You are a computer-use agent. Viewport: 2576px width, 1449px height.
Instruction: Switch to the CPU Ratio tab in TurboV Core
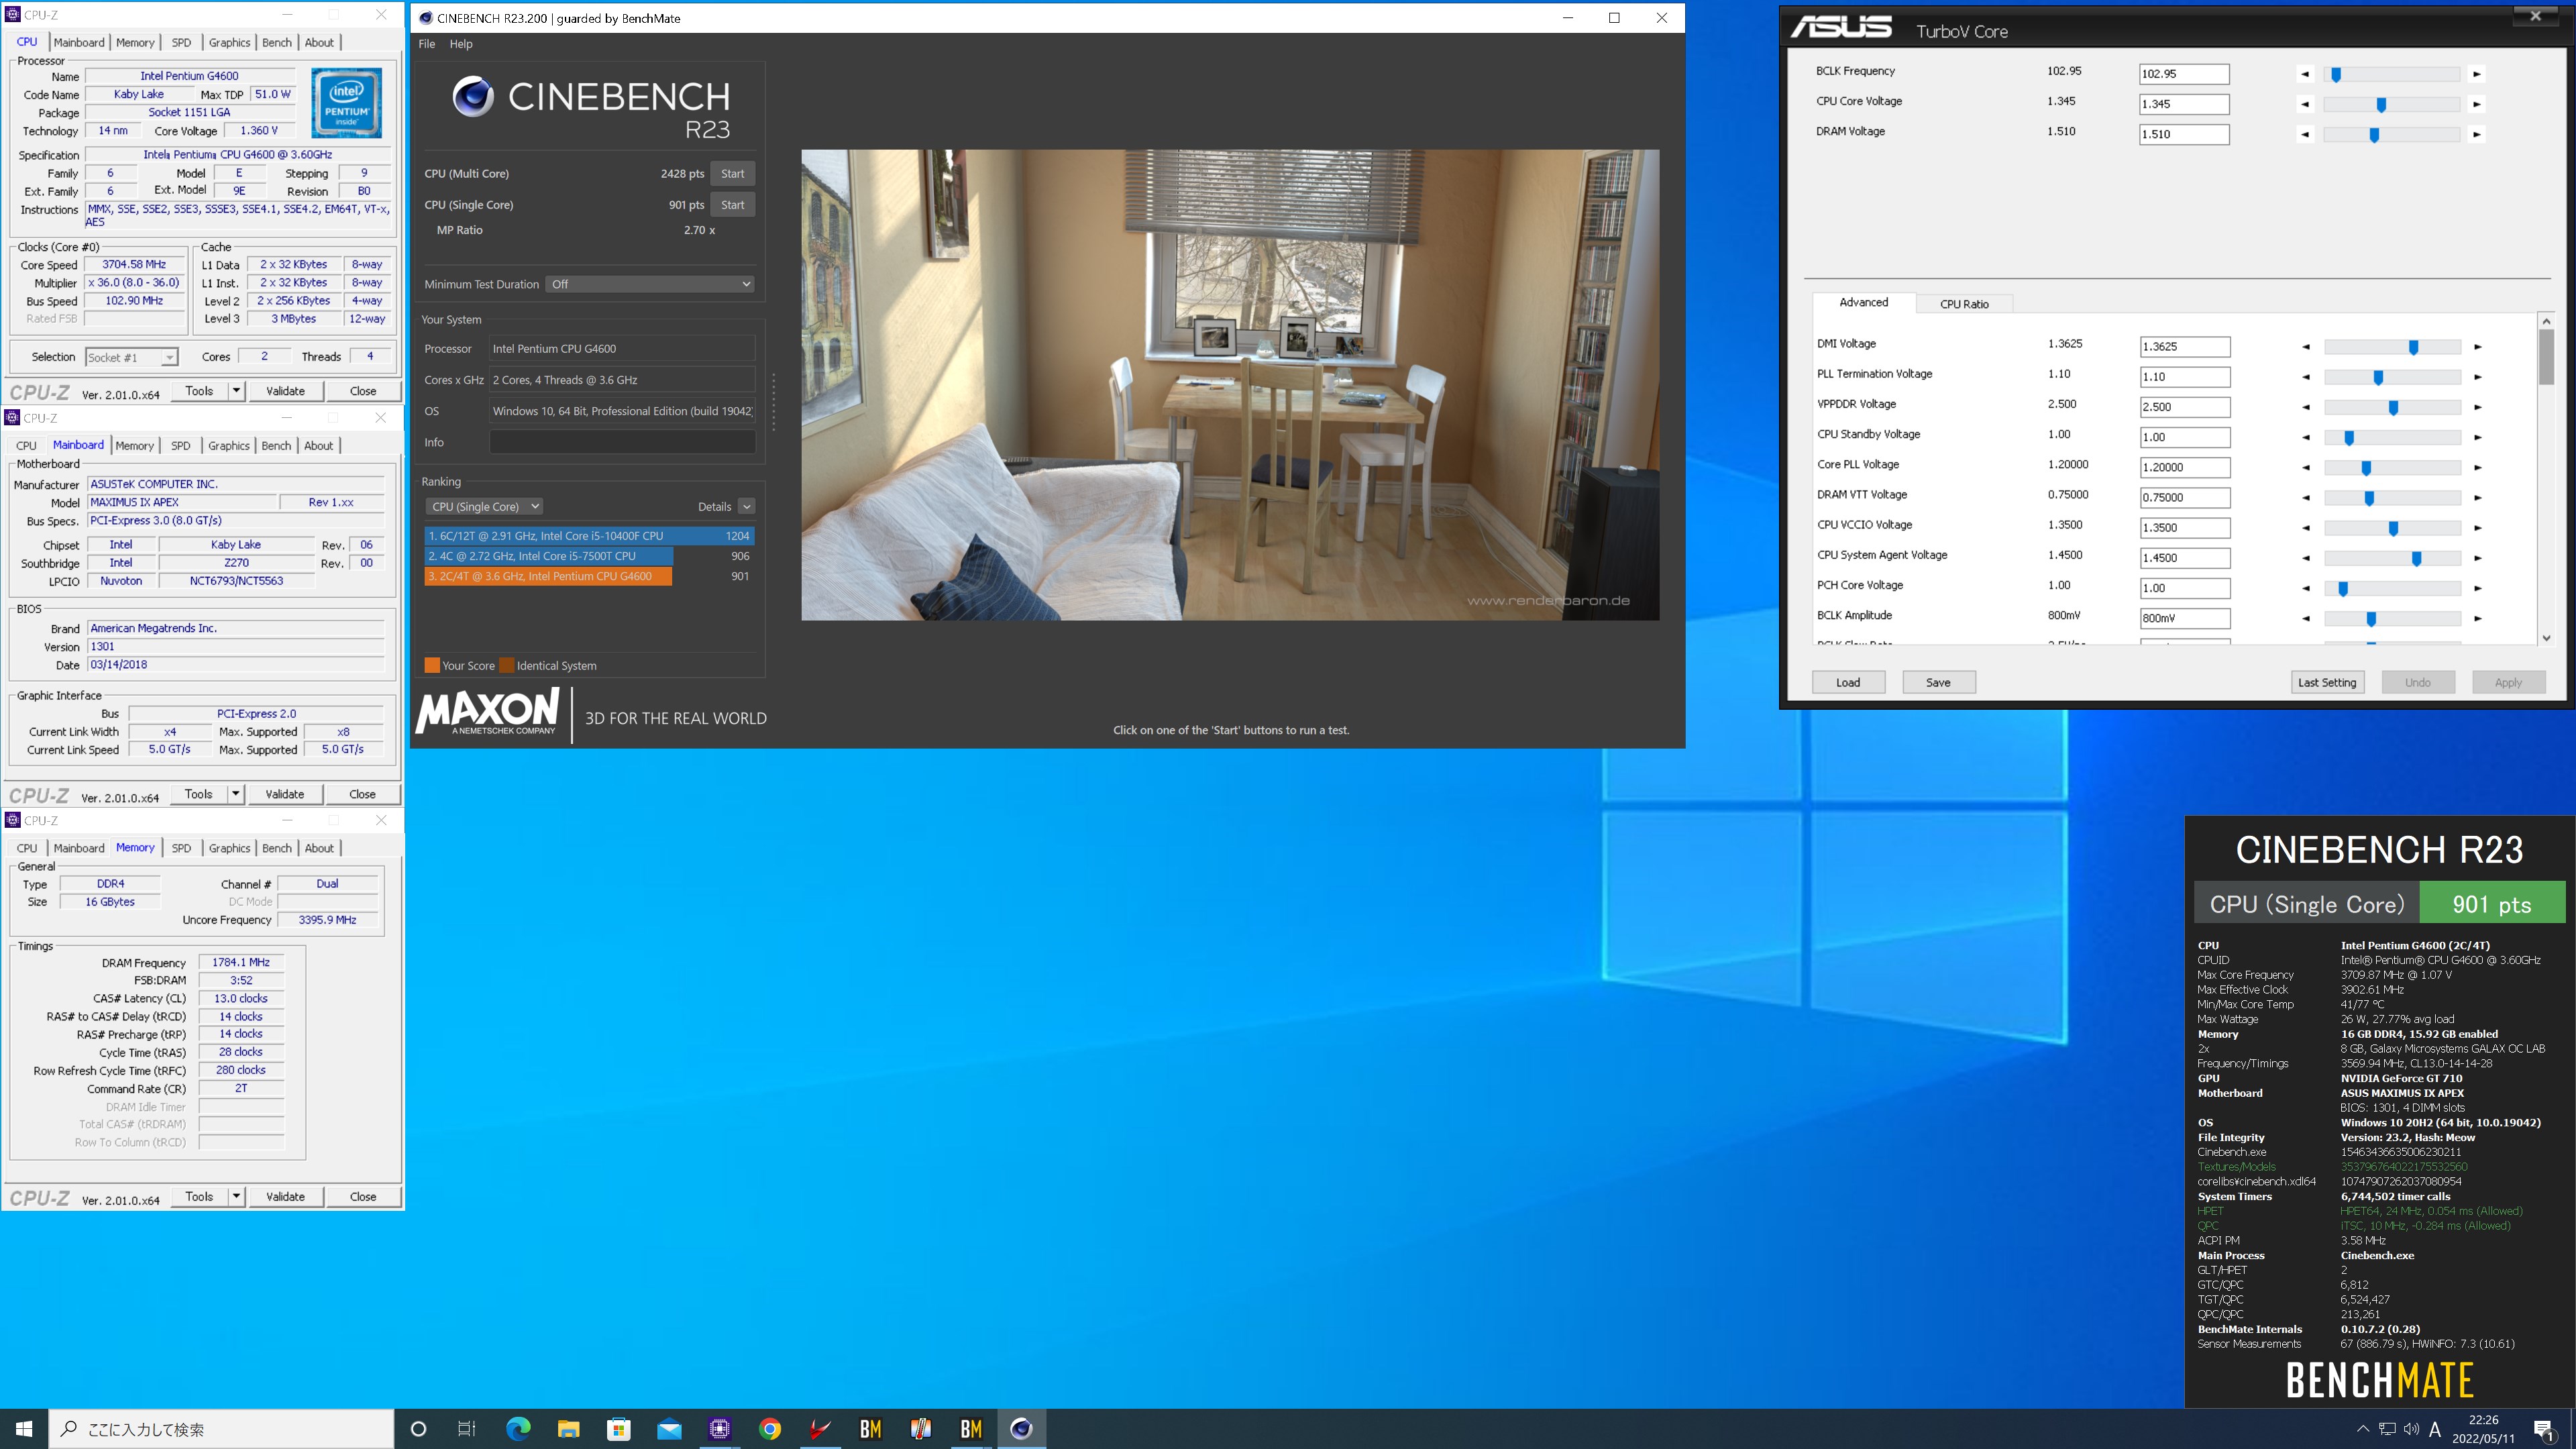[x=1964, y=304]
